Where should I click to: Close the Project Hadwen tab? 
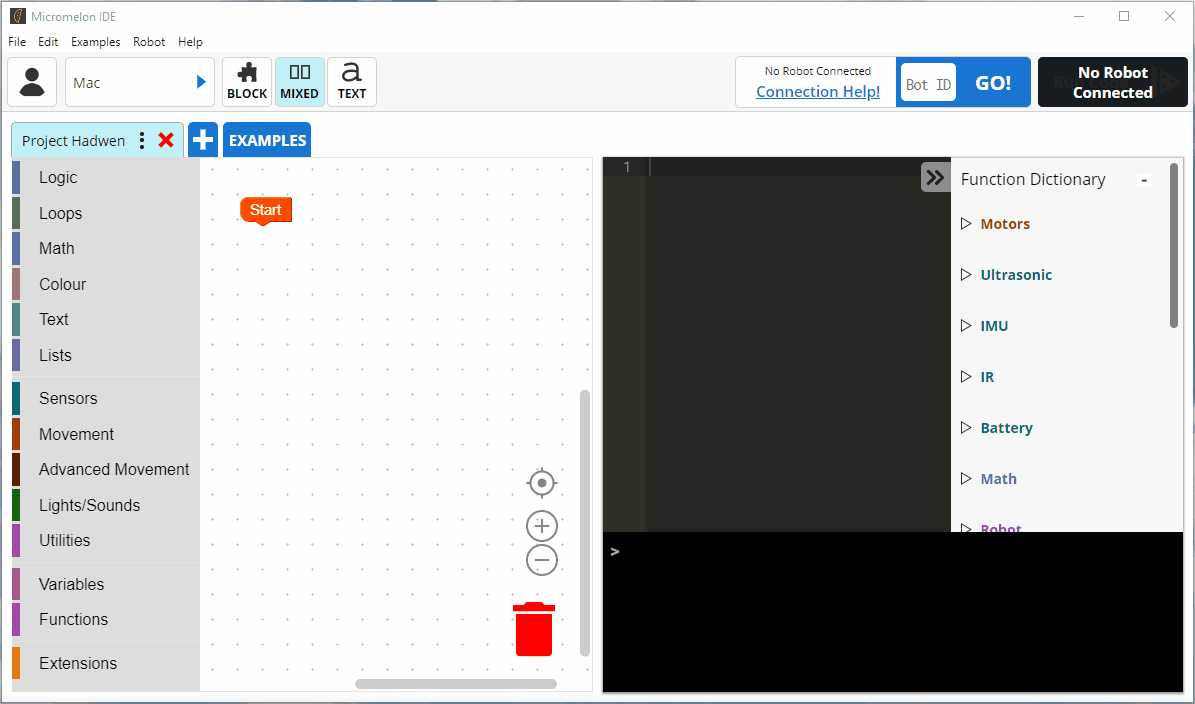tap(166, 140)
